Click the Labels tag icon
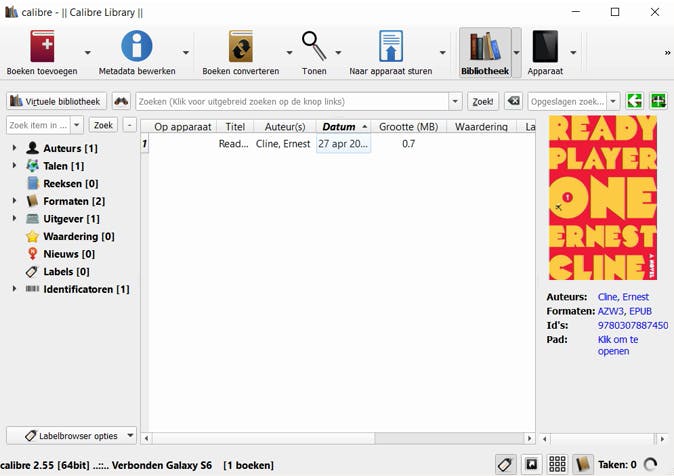Image resolution: width=674 pixels, height=476 pixels. pyautogui.click(x=32, y=272)
